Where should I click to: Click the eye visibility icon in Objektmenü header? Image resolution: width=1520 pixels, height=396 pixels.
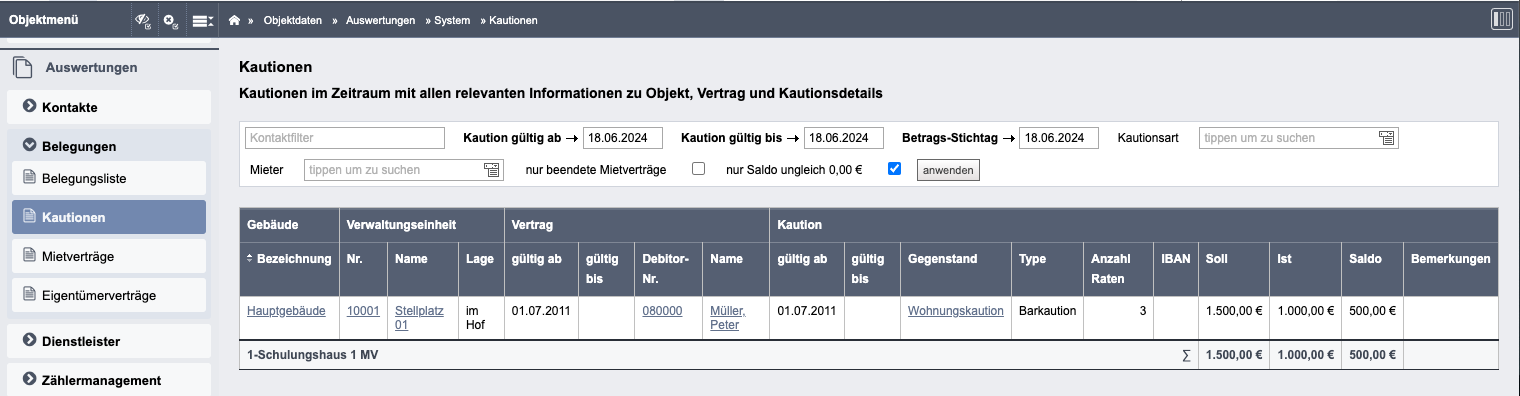click(143, 20)
